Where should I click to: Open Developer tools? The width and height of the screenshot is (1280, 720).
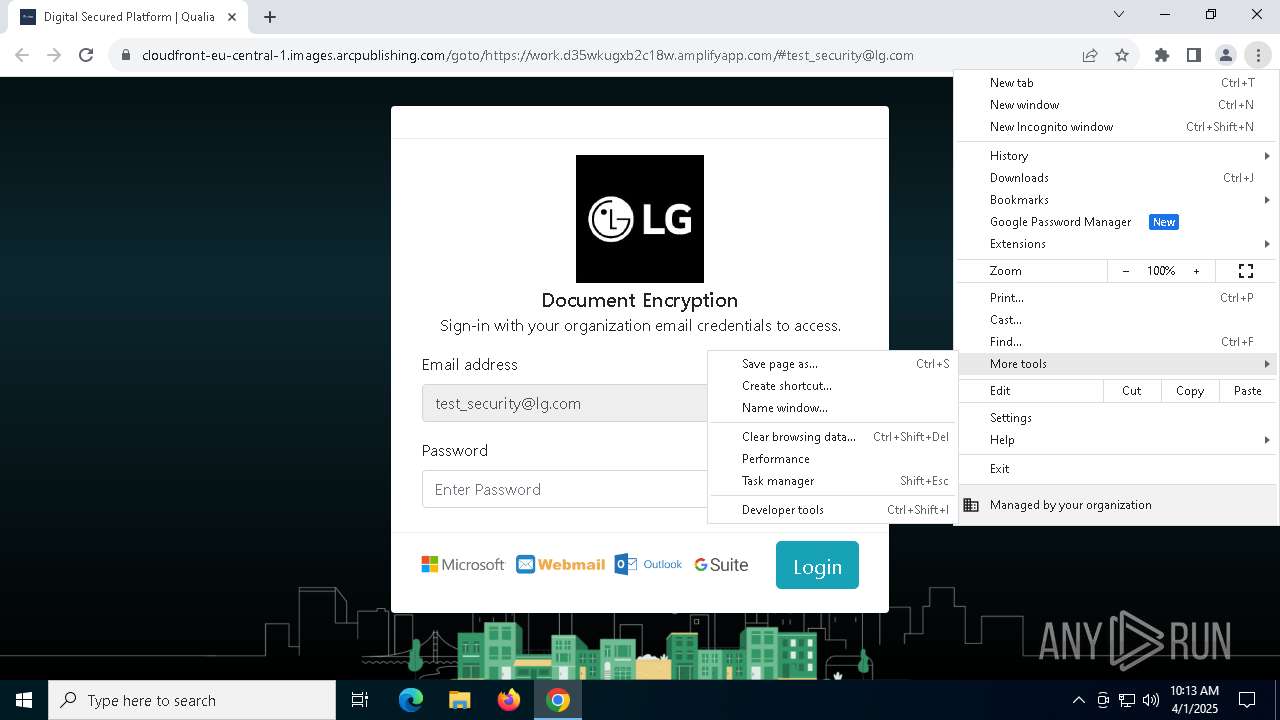click(832, 510)
